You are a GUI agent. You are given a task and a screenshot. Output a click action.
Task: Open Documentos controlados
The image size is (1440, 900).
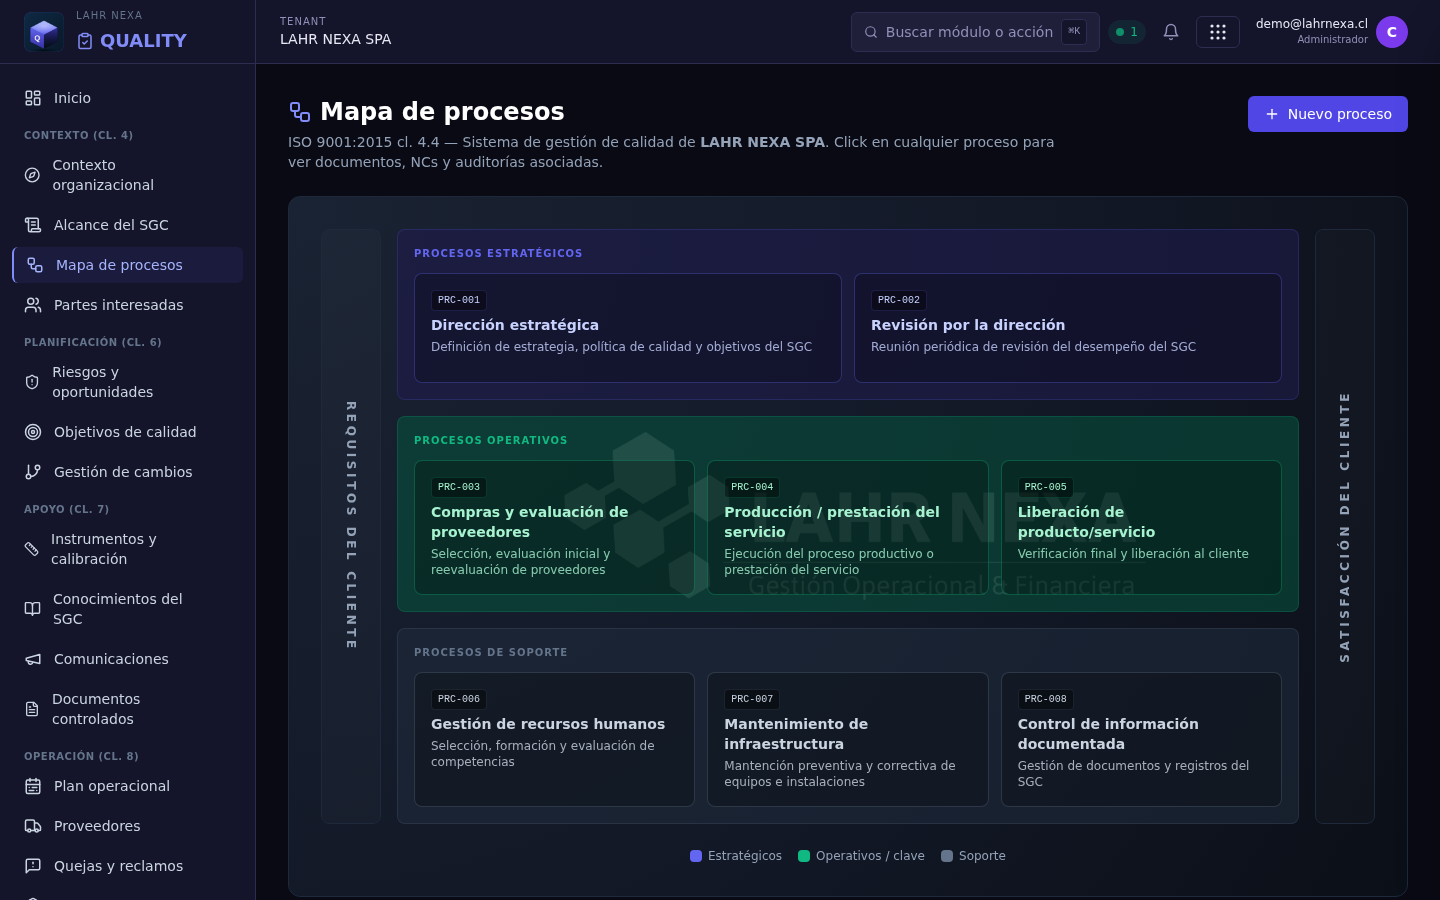tap(127, 709)
